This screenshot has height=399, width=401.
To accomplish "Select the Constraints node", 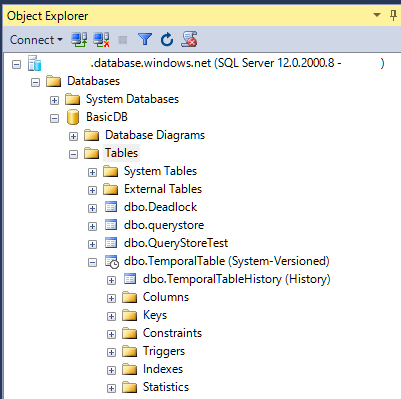I will pos(172,333).
